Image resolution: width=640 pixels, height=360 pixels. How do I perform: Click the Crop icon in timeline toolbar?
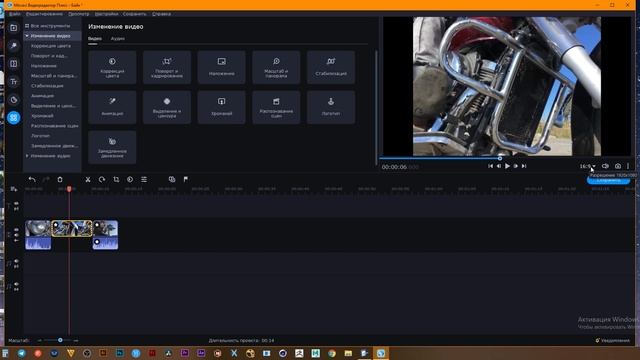(116, 180)
